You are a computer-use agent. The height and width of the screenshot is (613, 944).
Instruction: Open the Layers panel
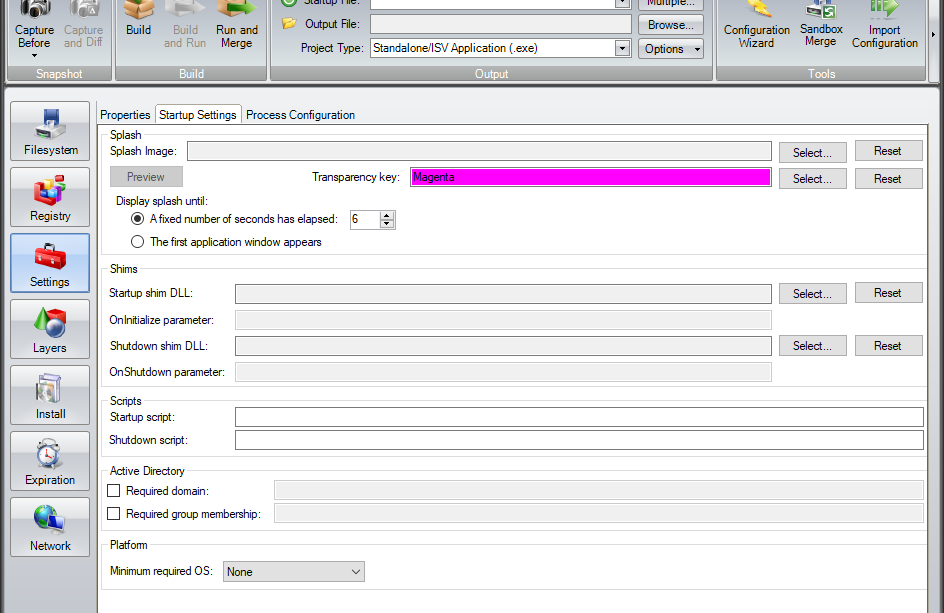49,329
